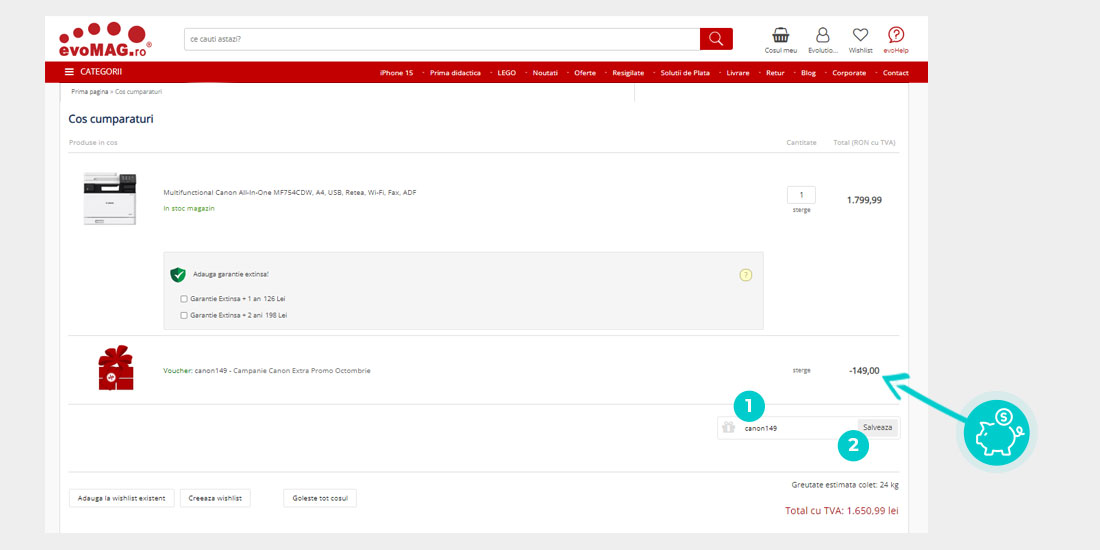This screenshot has width=1100, height=550.
Task: Click the Cos cumparaturi breadcrumb text
Action: [139, 92]
